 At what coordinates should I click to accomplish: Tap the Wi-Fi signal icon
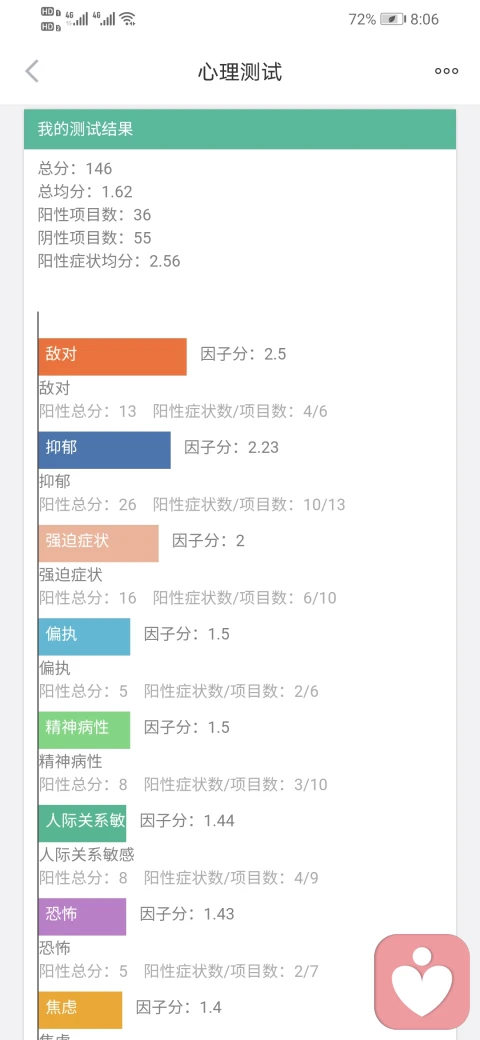[x=128, y=19]
